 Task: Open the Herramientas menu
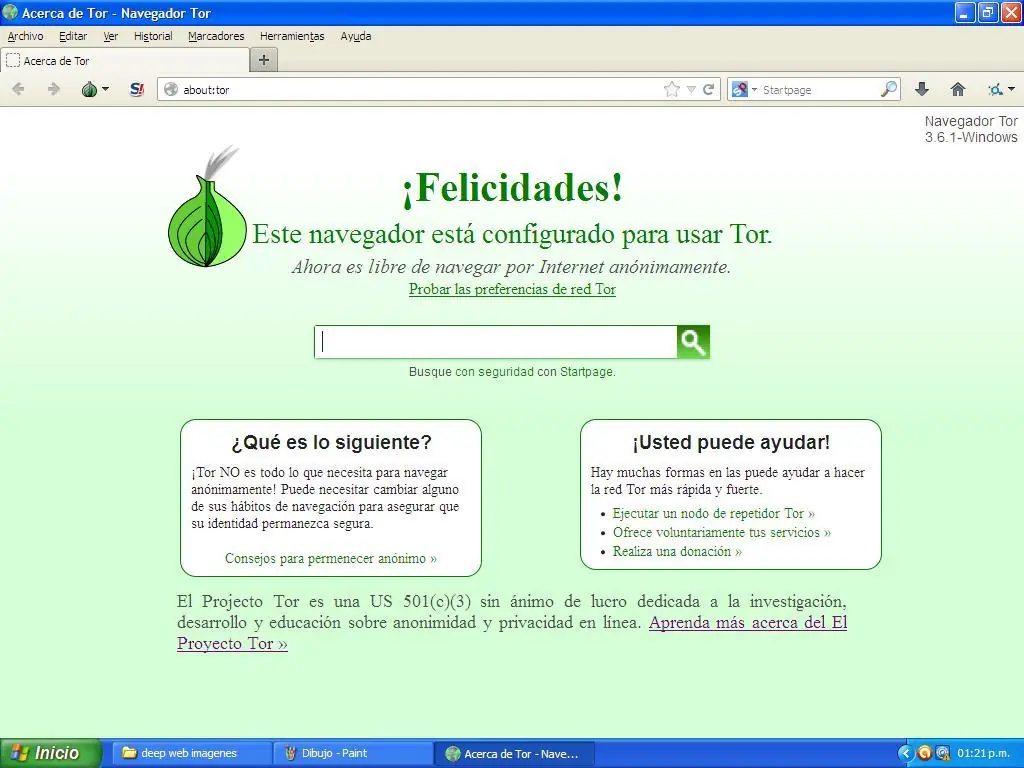pos(292,36)
